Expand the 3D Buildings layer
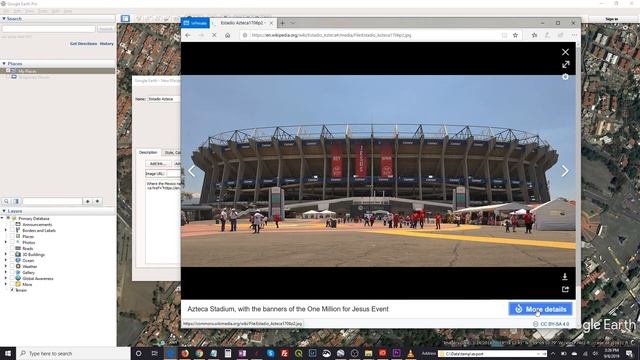The image size is (640, 360). tap(6, 254)
